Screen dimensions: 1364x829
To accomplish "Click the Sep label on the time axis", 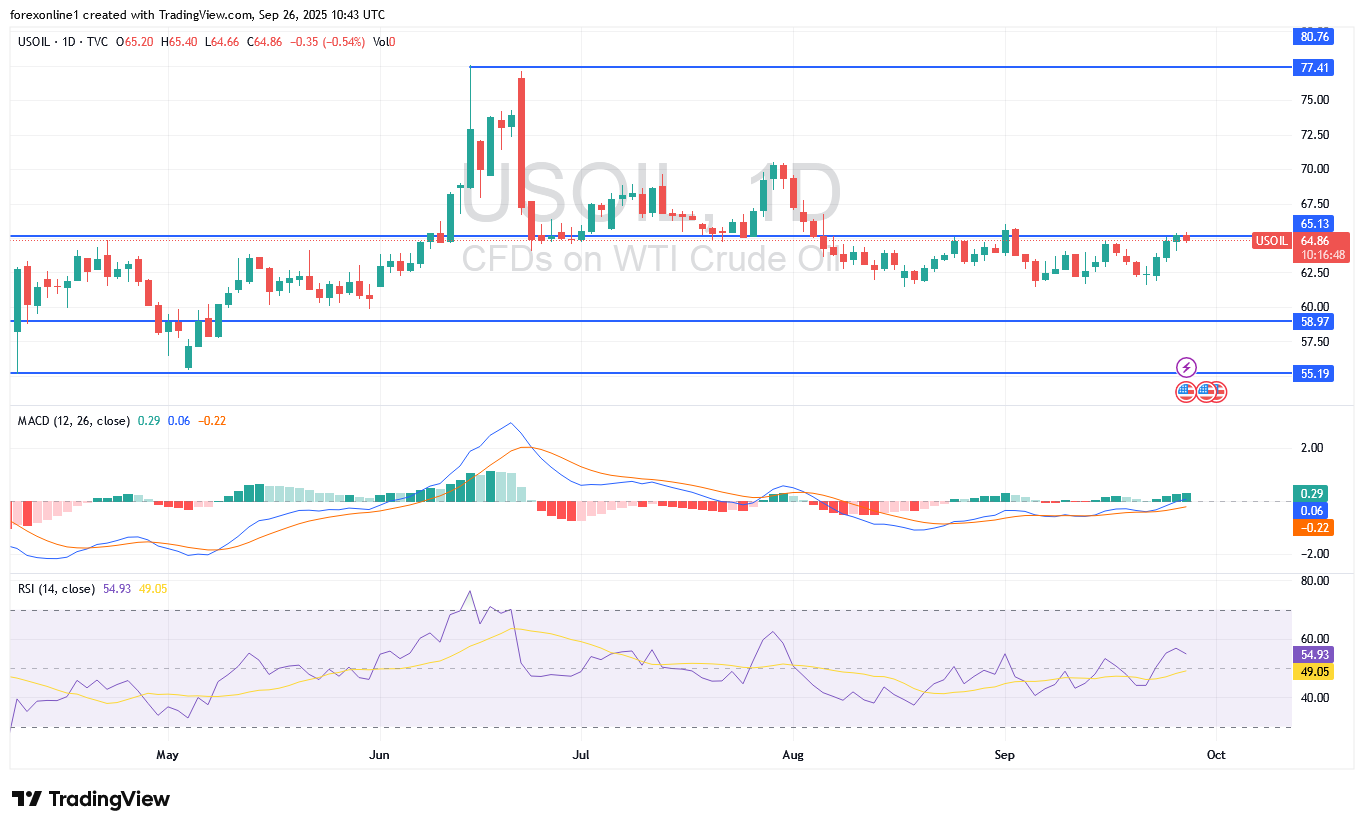I will click(x=1005, y=755).
